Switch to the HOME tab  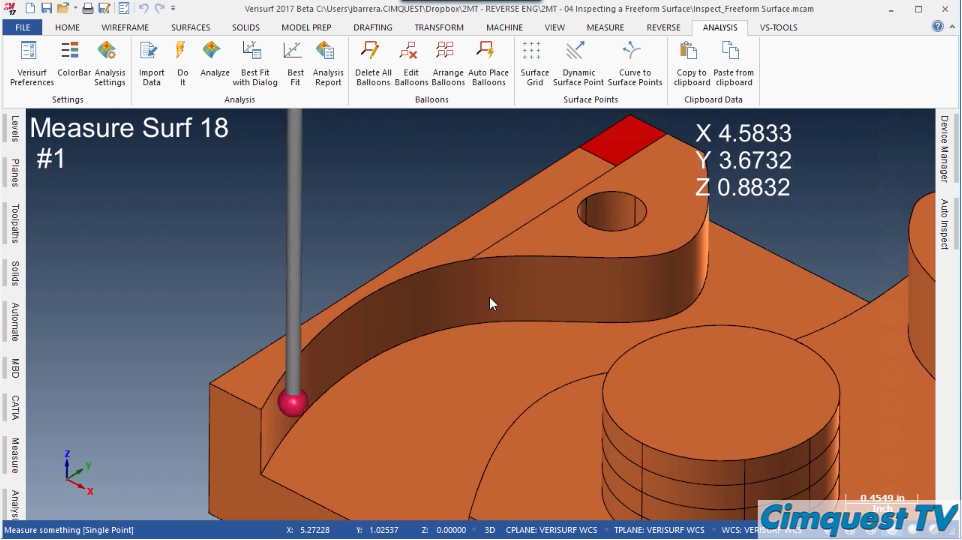click(x=67, y=27)
